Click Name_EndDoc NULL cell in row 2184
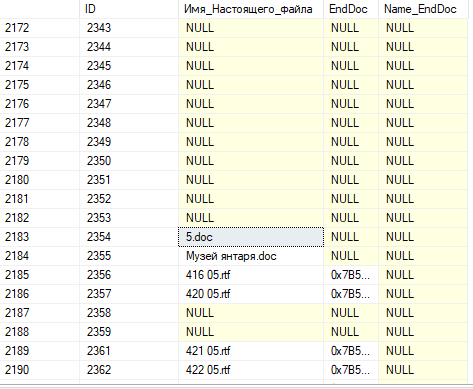473x389 pixels. [x=423, y=256]
